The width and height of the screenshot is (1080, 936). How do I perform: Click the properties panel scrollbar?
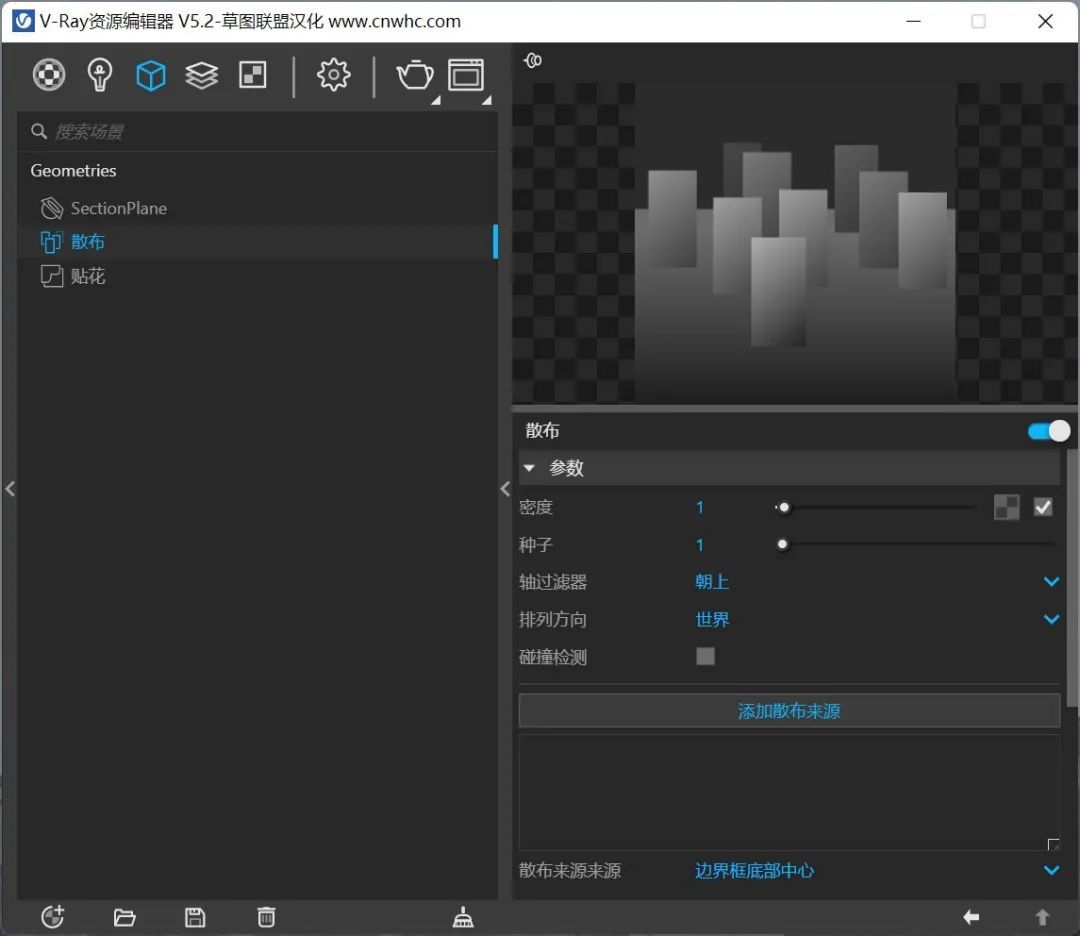tap(1072, 579)
